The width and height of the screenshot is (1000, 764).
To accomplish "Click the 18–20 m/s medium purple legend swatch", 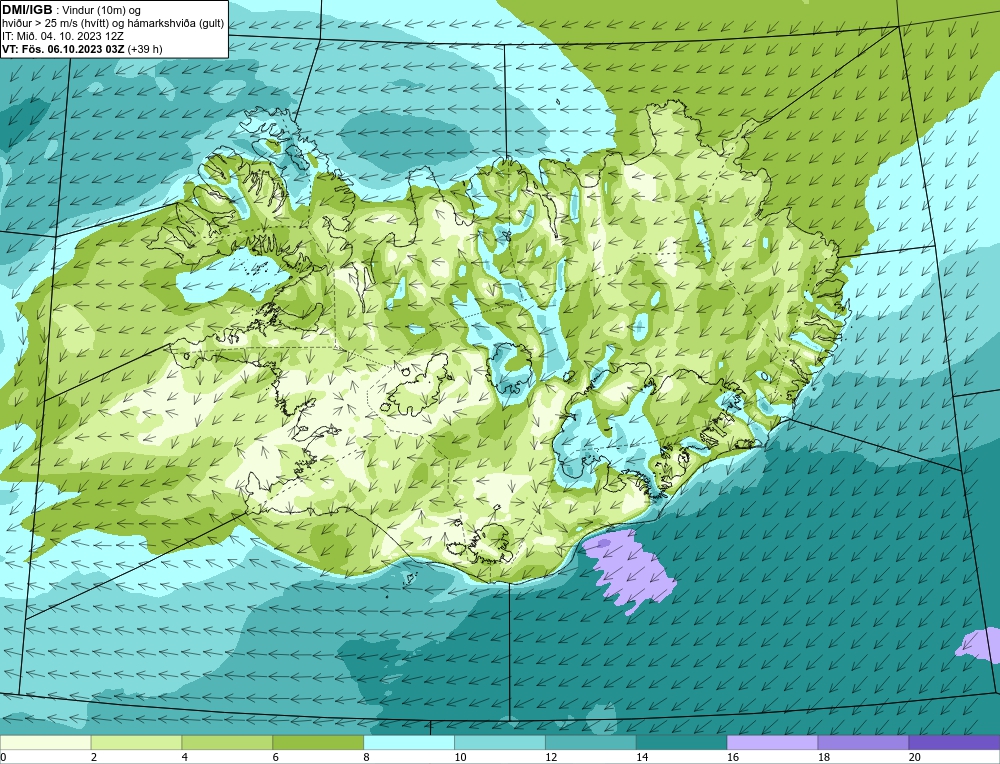I will point(863,743).
